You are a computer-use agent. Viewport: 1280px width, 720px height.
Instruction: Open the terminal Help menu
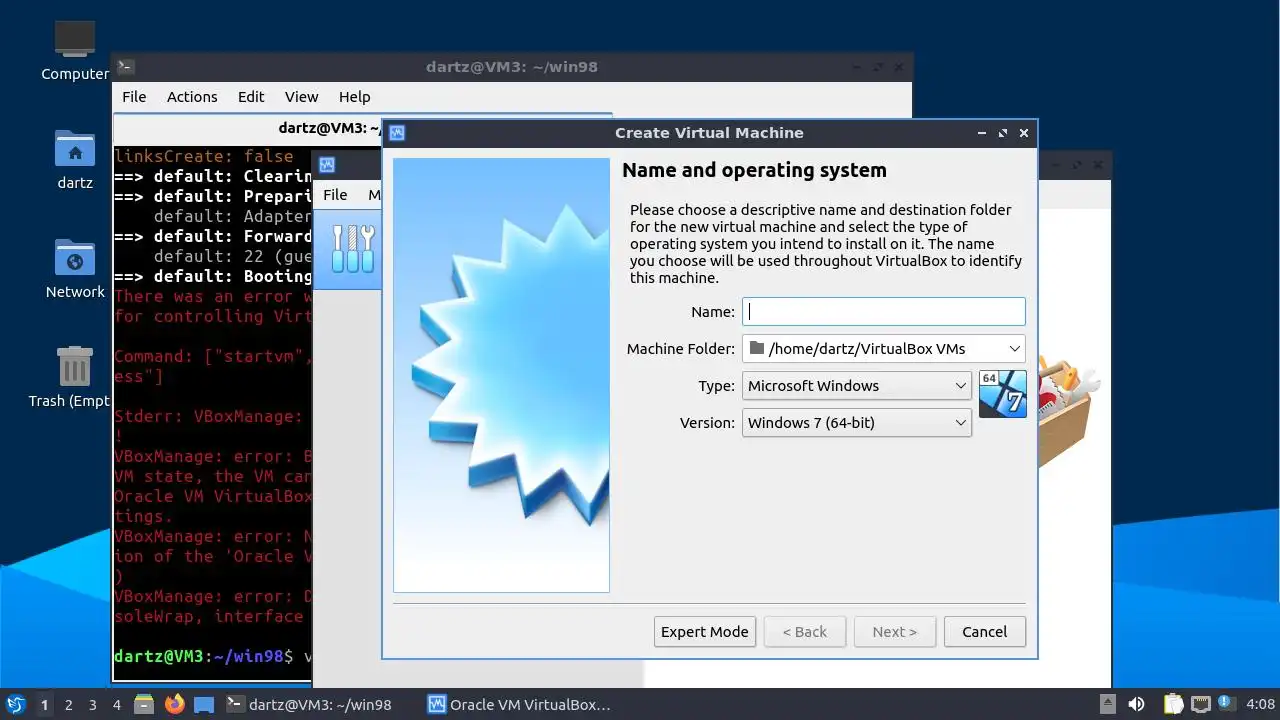[x=355, y=97]
